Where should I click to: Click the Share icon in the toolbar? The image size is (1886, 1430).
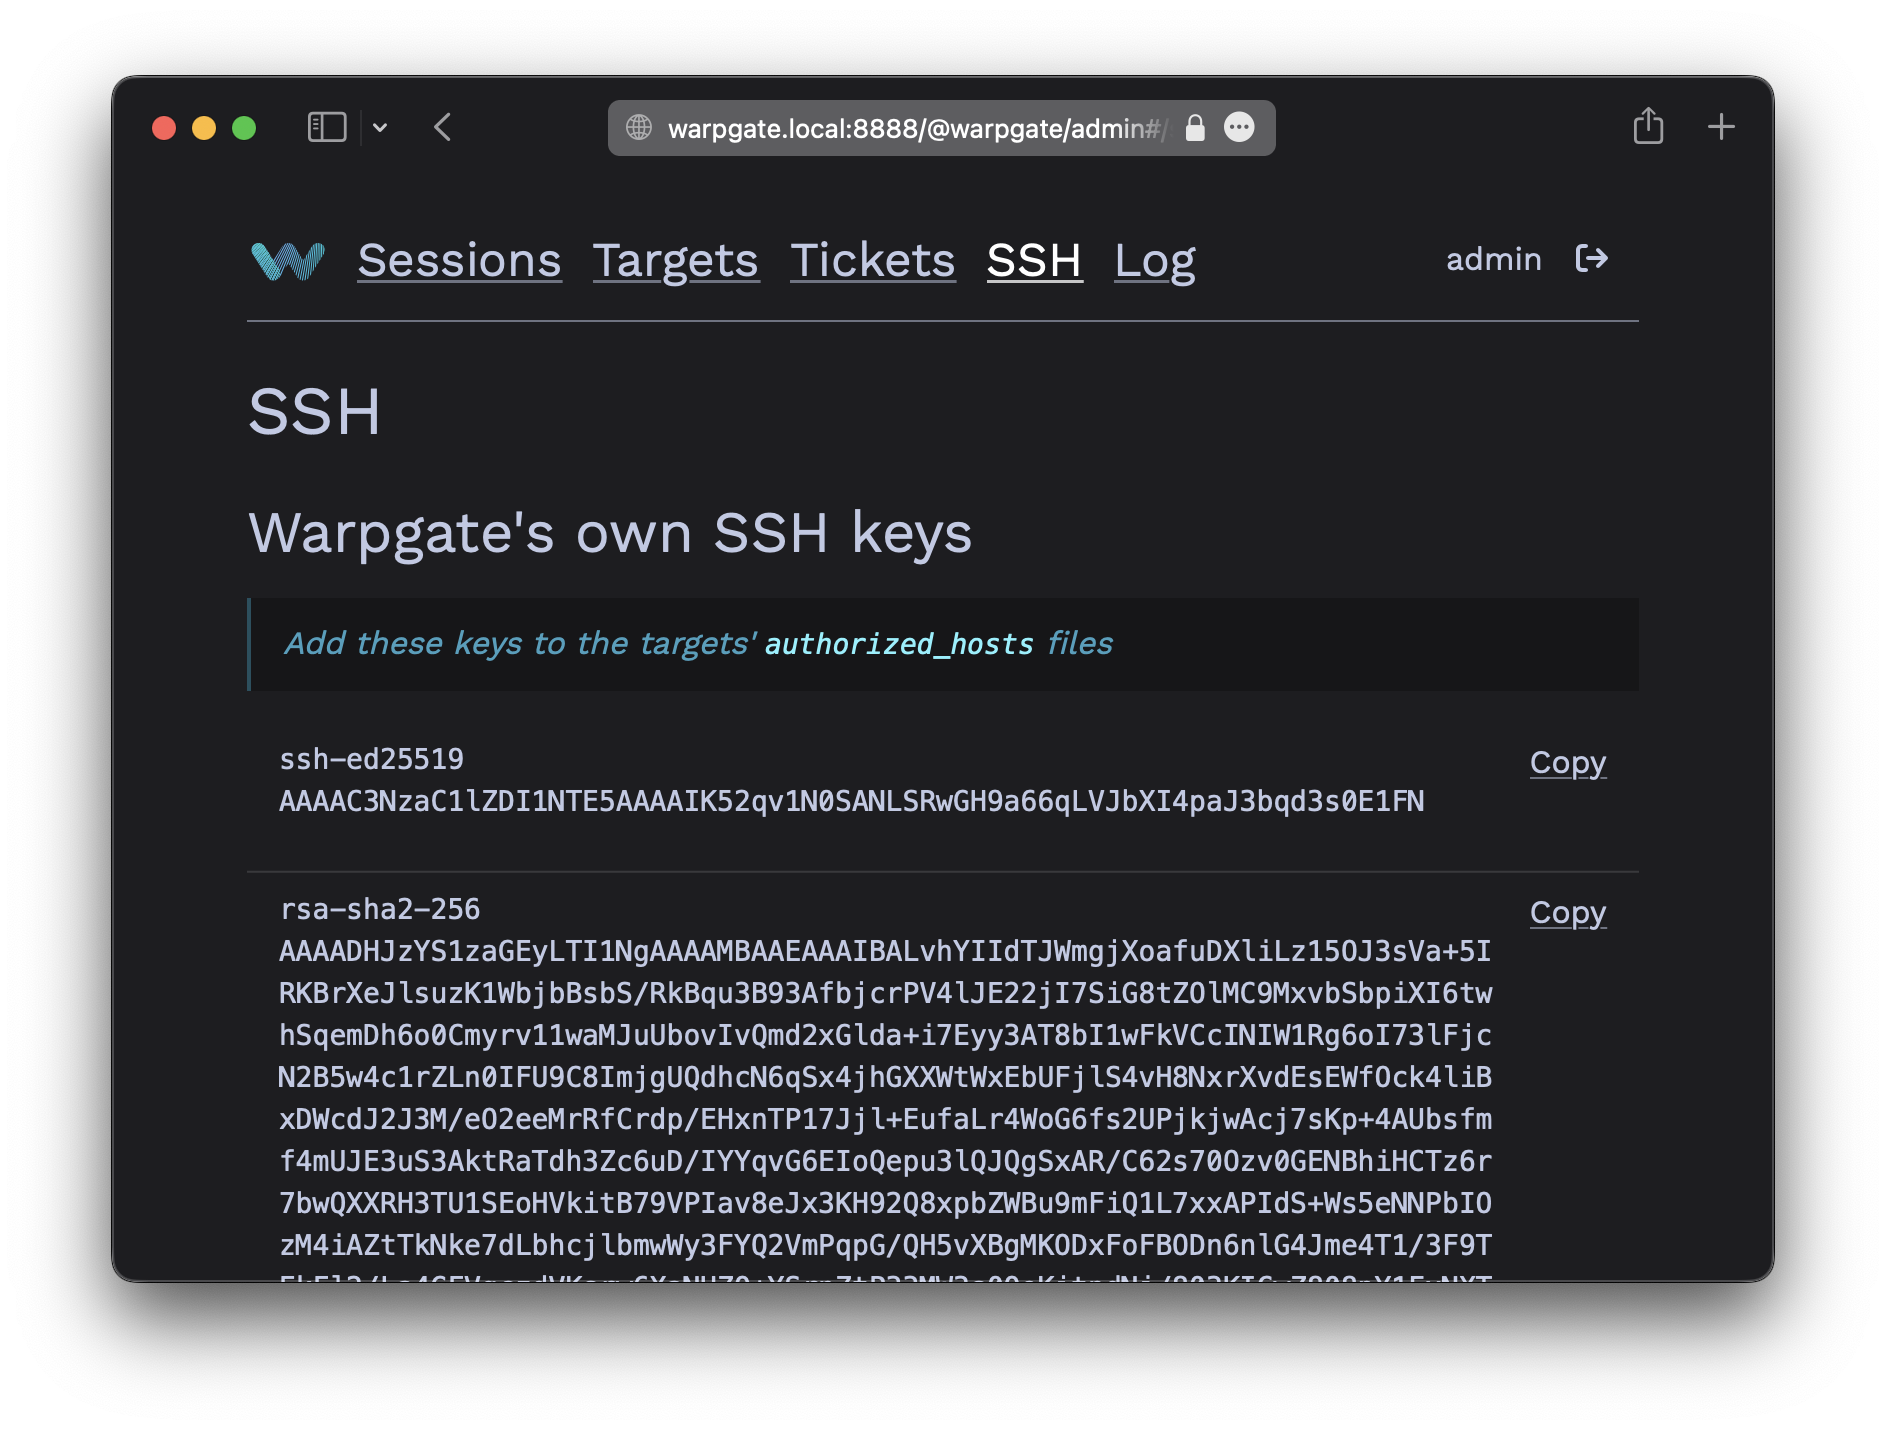click(x=1648, y=126)
